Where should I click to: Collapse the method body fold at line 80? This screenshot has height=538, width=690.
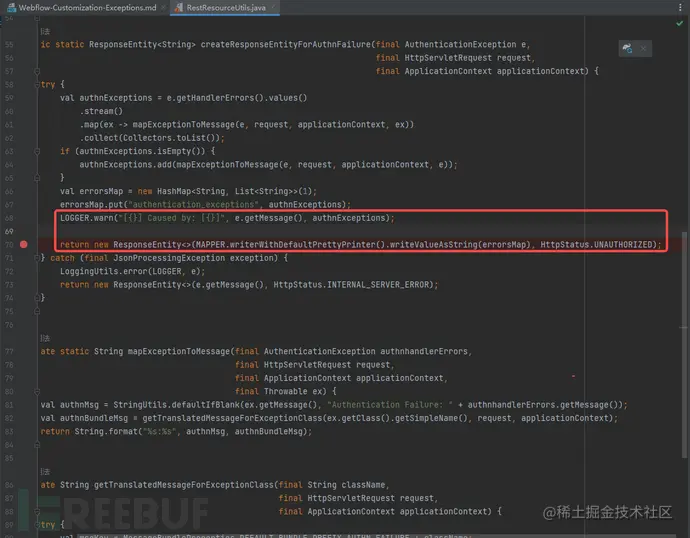point(37,392)
